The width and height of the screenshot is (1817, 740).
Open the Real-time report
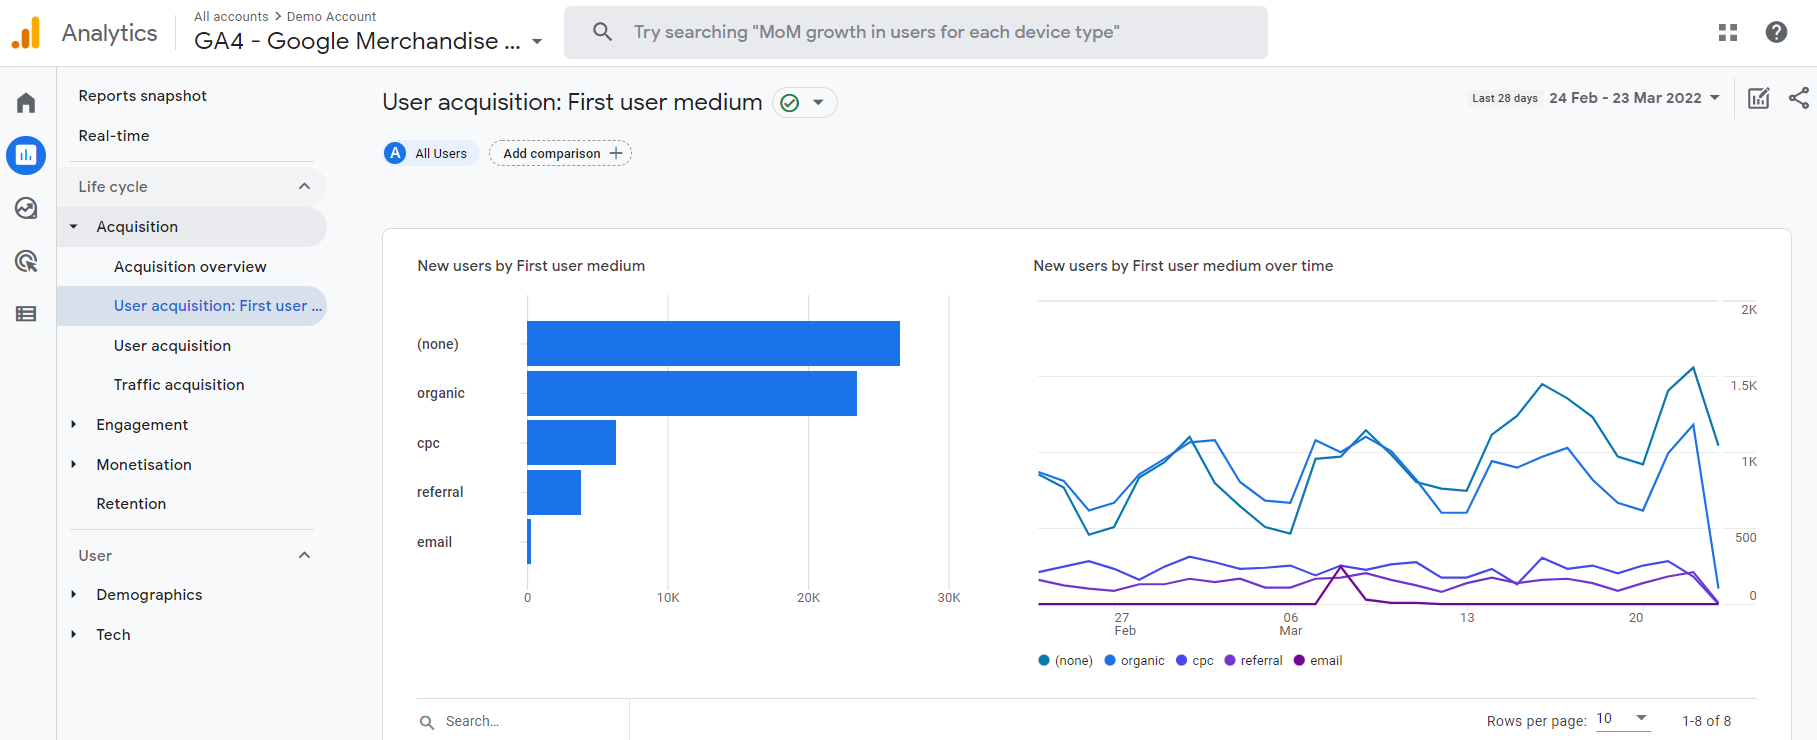(114, 136)
